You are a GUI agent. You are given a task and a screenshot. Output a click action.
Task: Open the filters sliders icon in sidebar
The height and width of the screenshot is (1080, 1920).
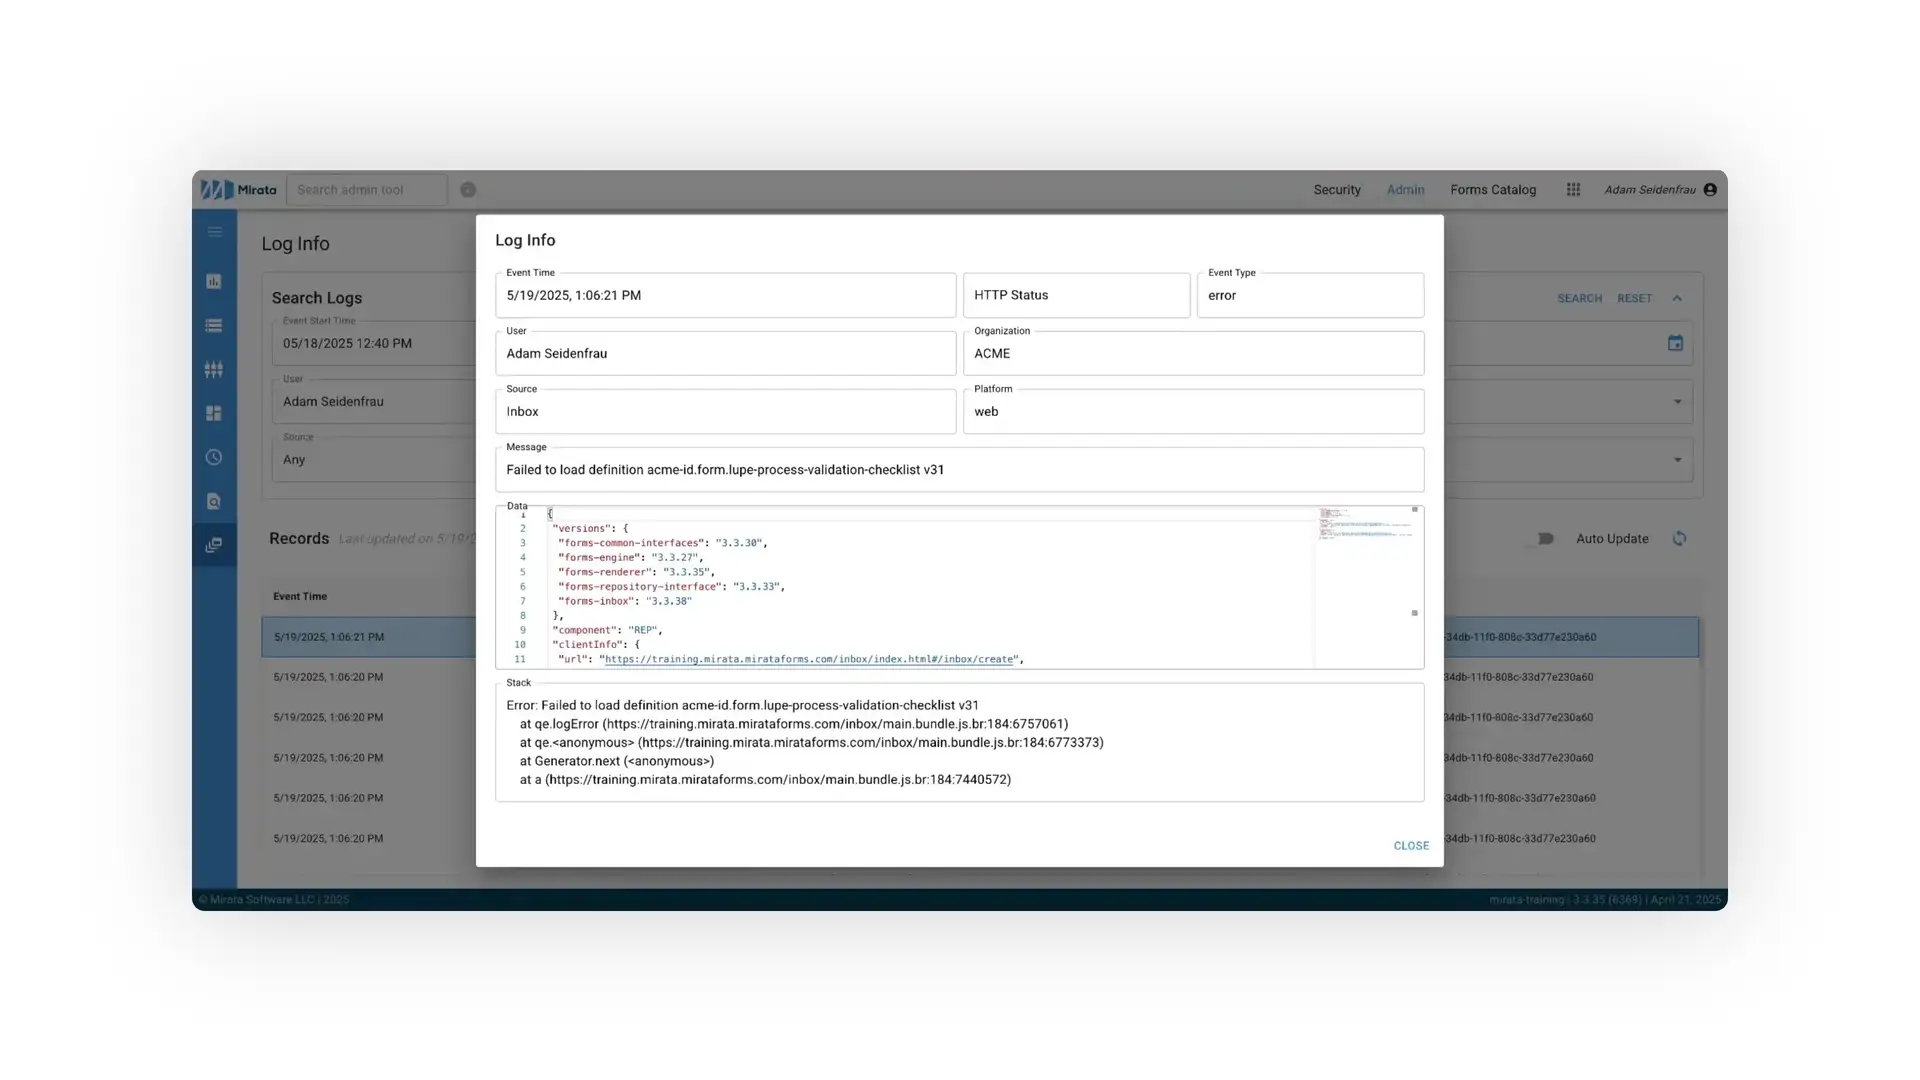(x=214, y=369)
